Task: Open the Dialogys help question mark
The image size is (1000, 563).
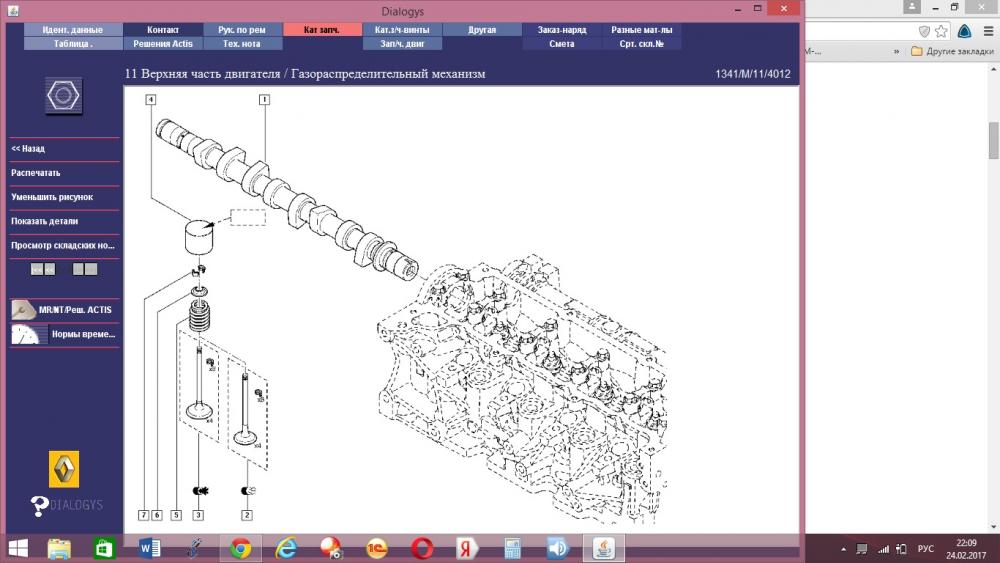Action: [x=39, y=506]
